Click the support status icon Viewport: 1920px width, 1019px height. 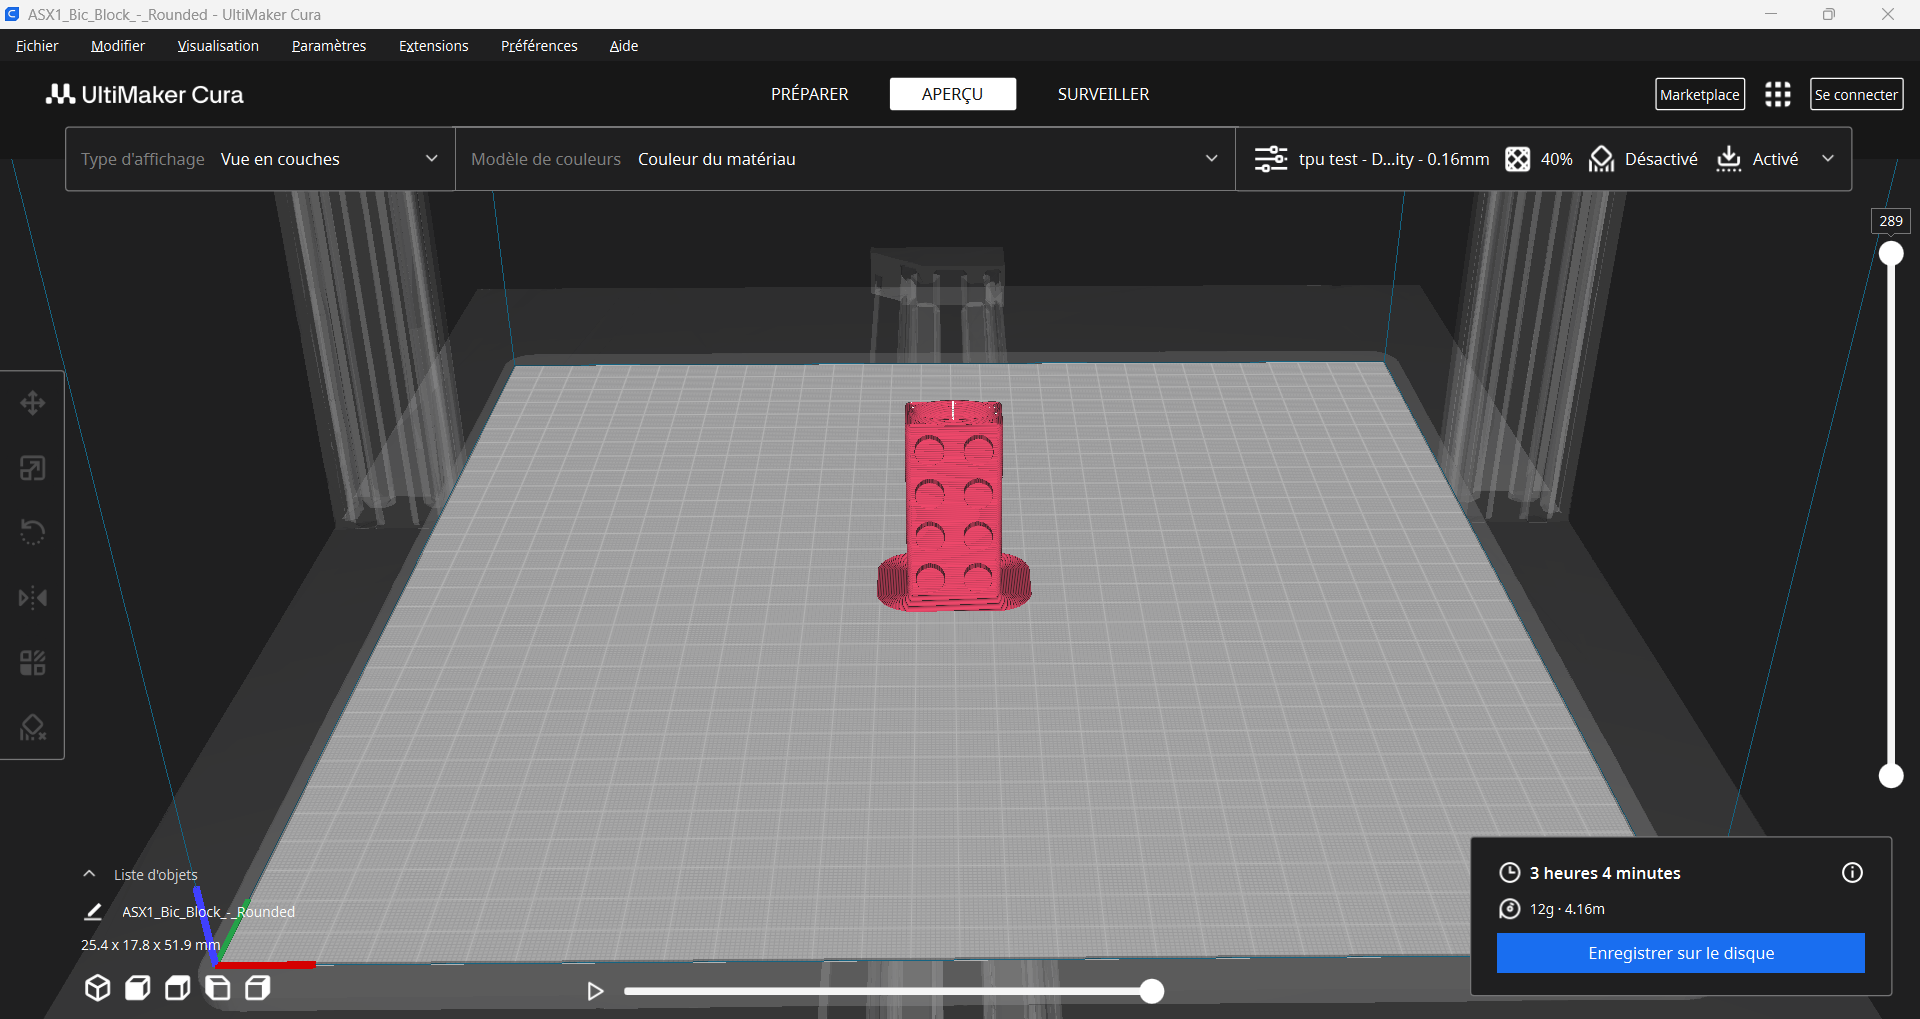click(1601, 159)
